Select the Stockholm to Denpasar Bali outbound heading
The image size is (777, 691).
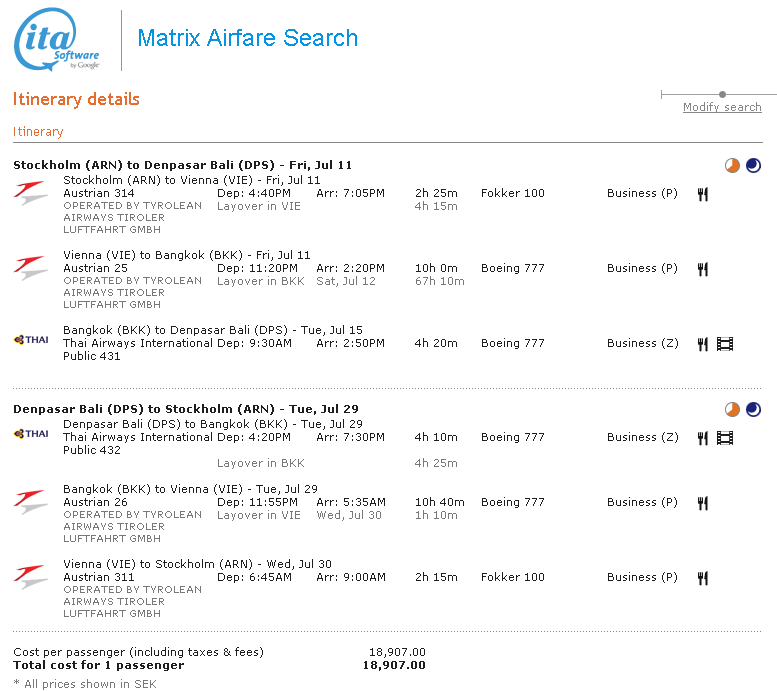point(182,165)
